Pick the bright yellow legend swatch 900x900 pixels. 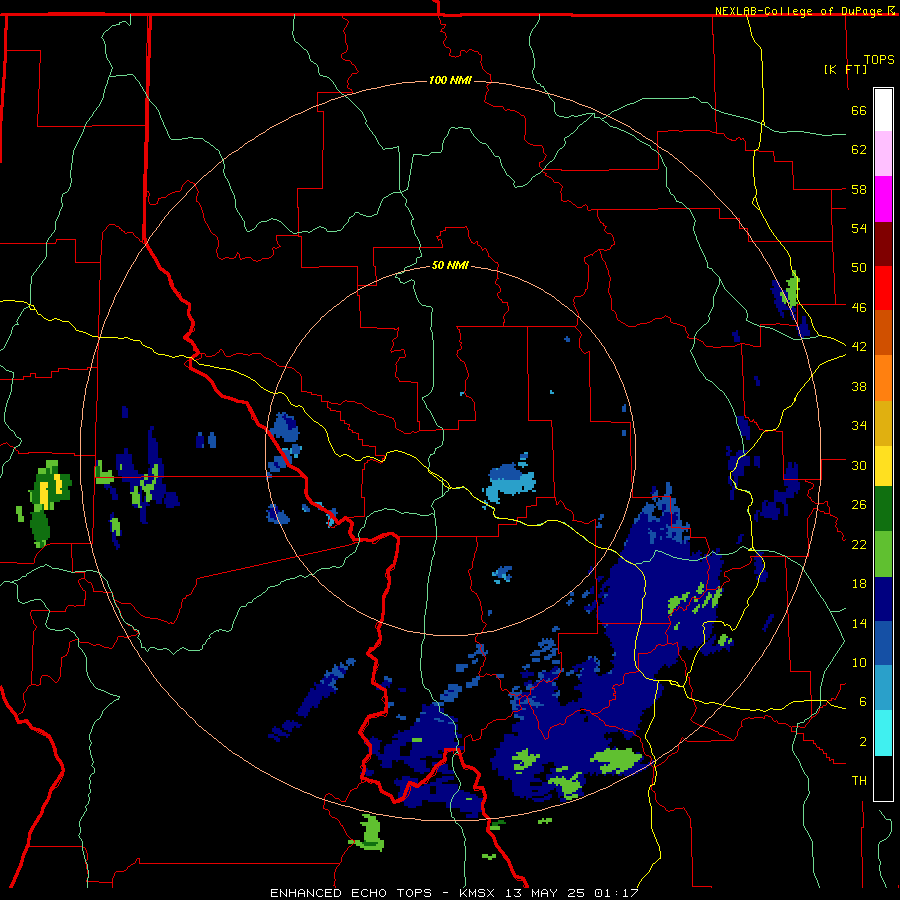883,466
